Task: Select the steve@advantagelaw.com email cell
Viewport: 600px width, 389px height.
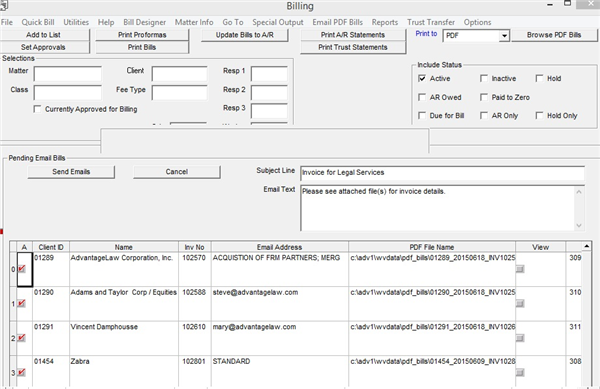Action: [x=280, y=304]
